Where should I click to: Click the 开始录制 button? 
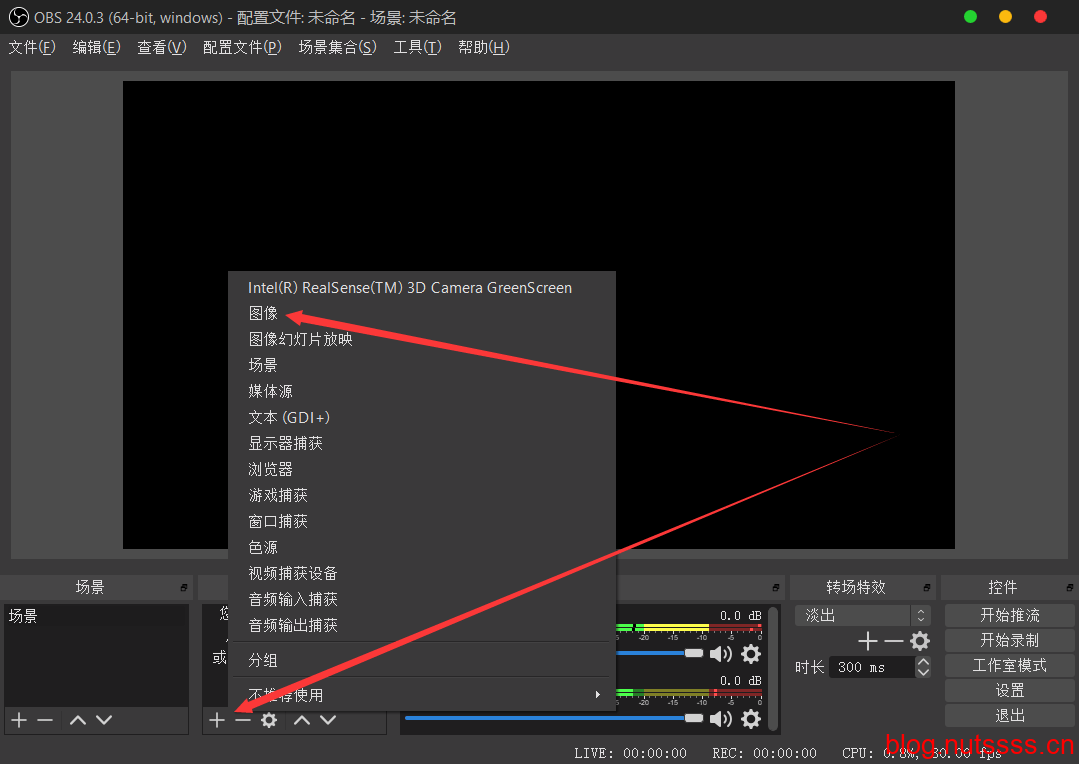1009,640
